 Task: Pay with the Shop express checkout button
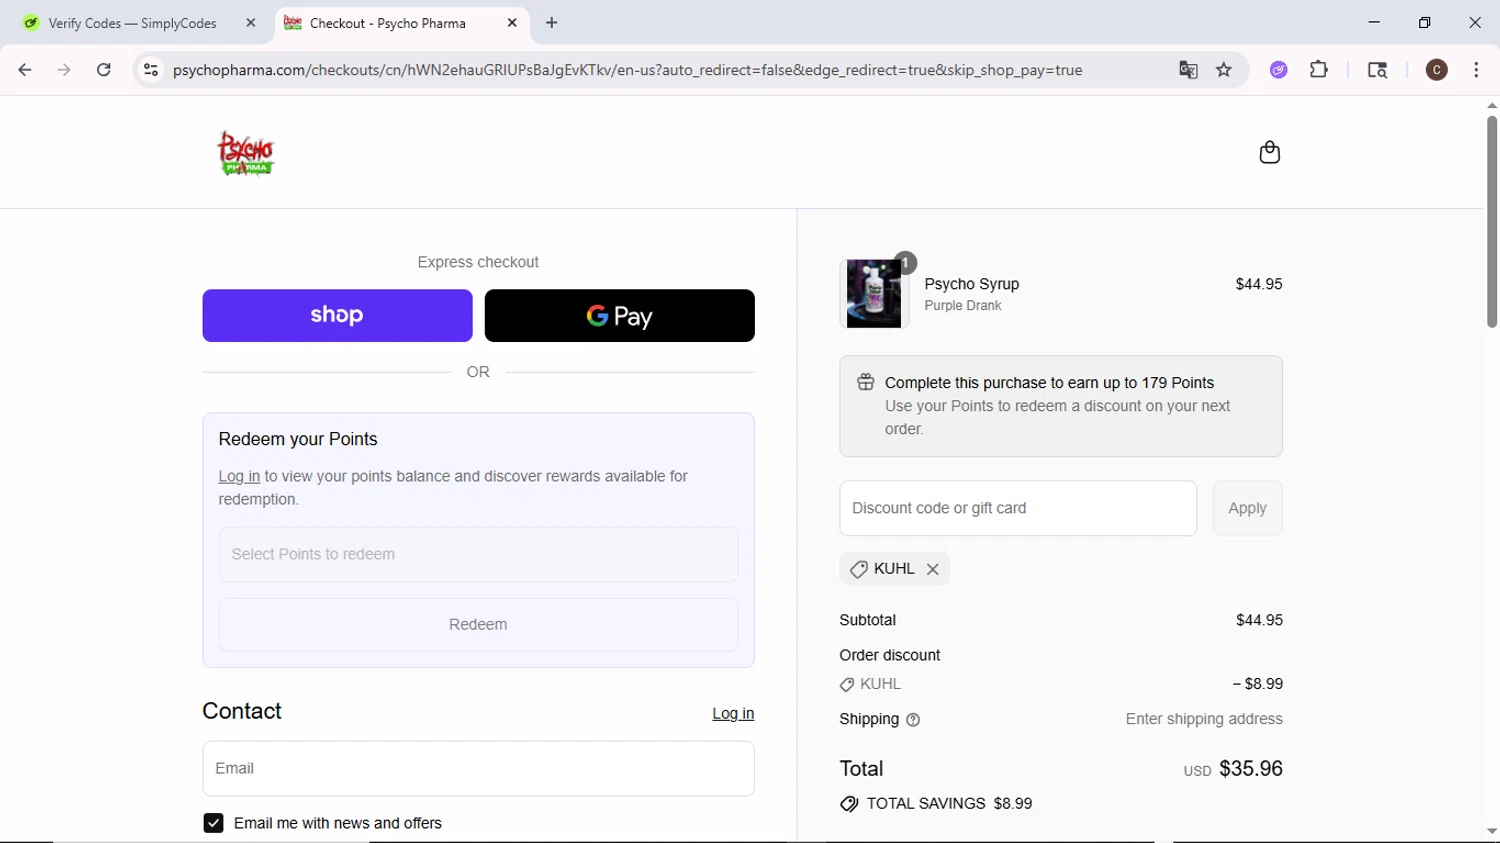pos(337,316)
